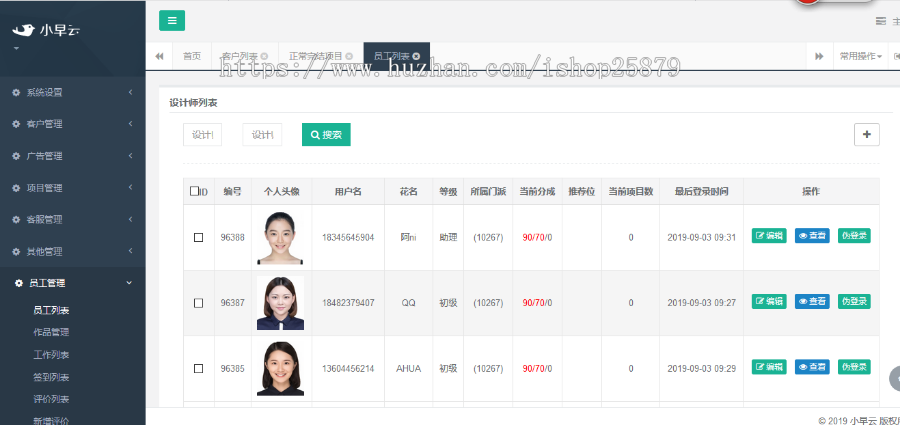Open 评价列表 in the sidebar
This screenshot has width=900, height=425.
[x=51, y=399]
